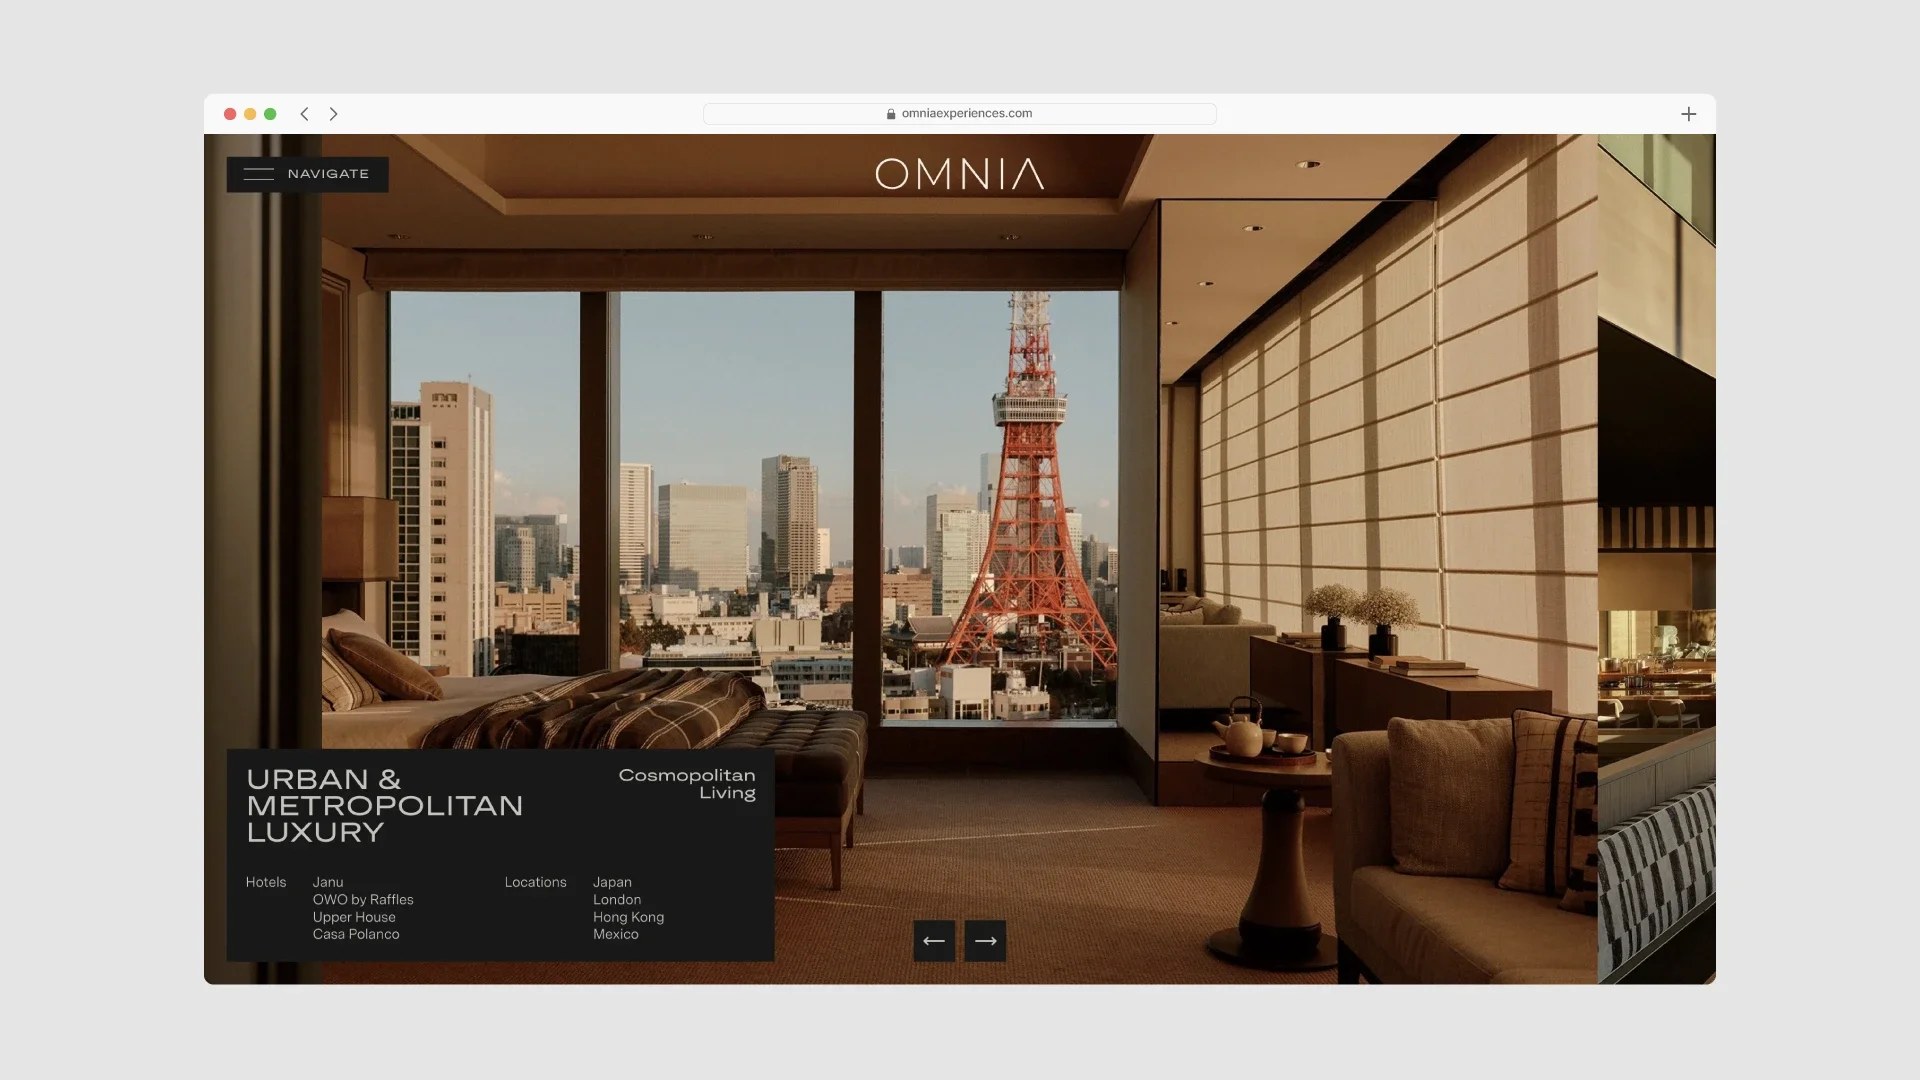The width and height of the screenshot is (1920, 1080).
Task: Select the Hong Kong location
Action: (x=628, y=917)
